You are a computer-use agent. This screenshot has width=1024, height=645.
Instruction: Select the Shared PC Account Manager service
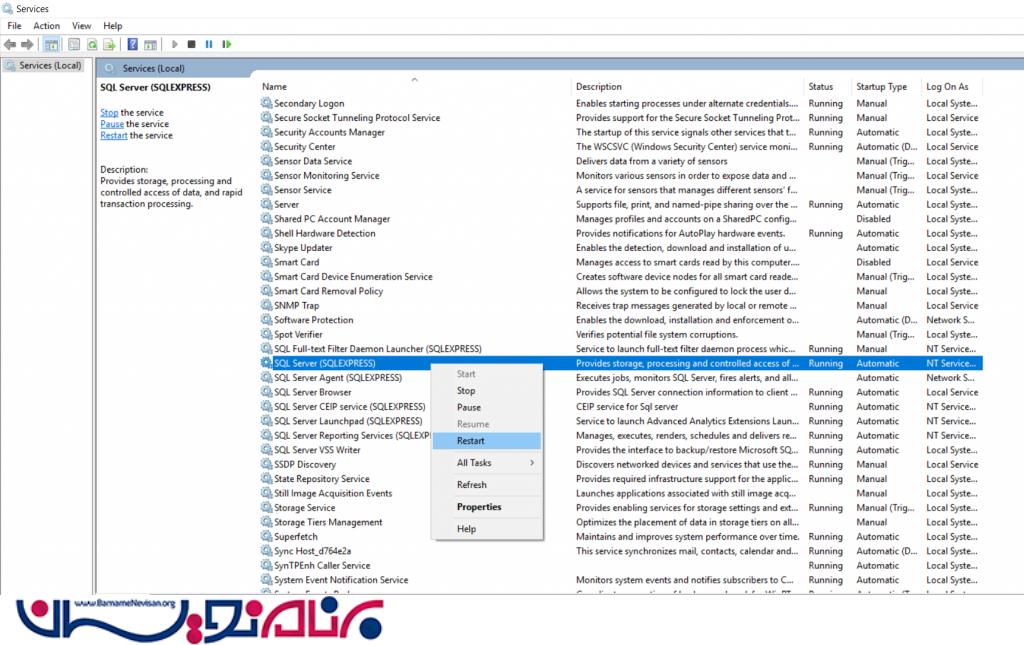click(620, 219)
